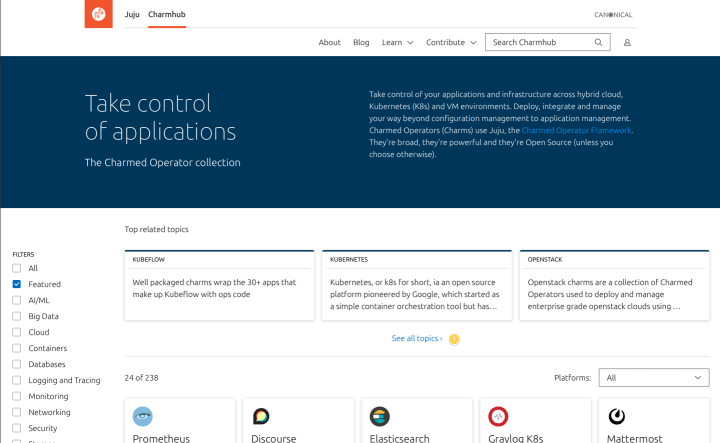Open the Graylog K8s charm title
Image resolution: width=720 pixels, height=443 pixels.
[516, 438]
